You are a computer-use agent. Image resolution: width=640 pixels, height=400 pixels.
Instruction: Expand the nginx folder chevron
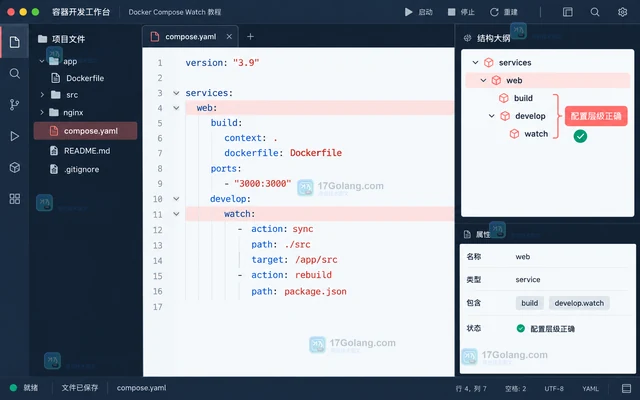pyautogui.click(x=42, y=112)
